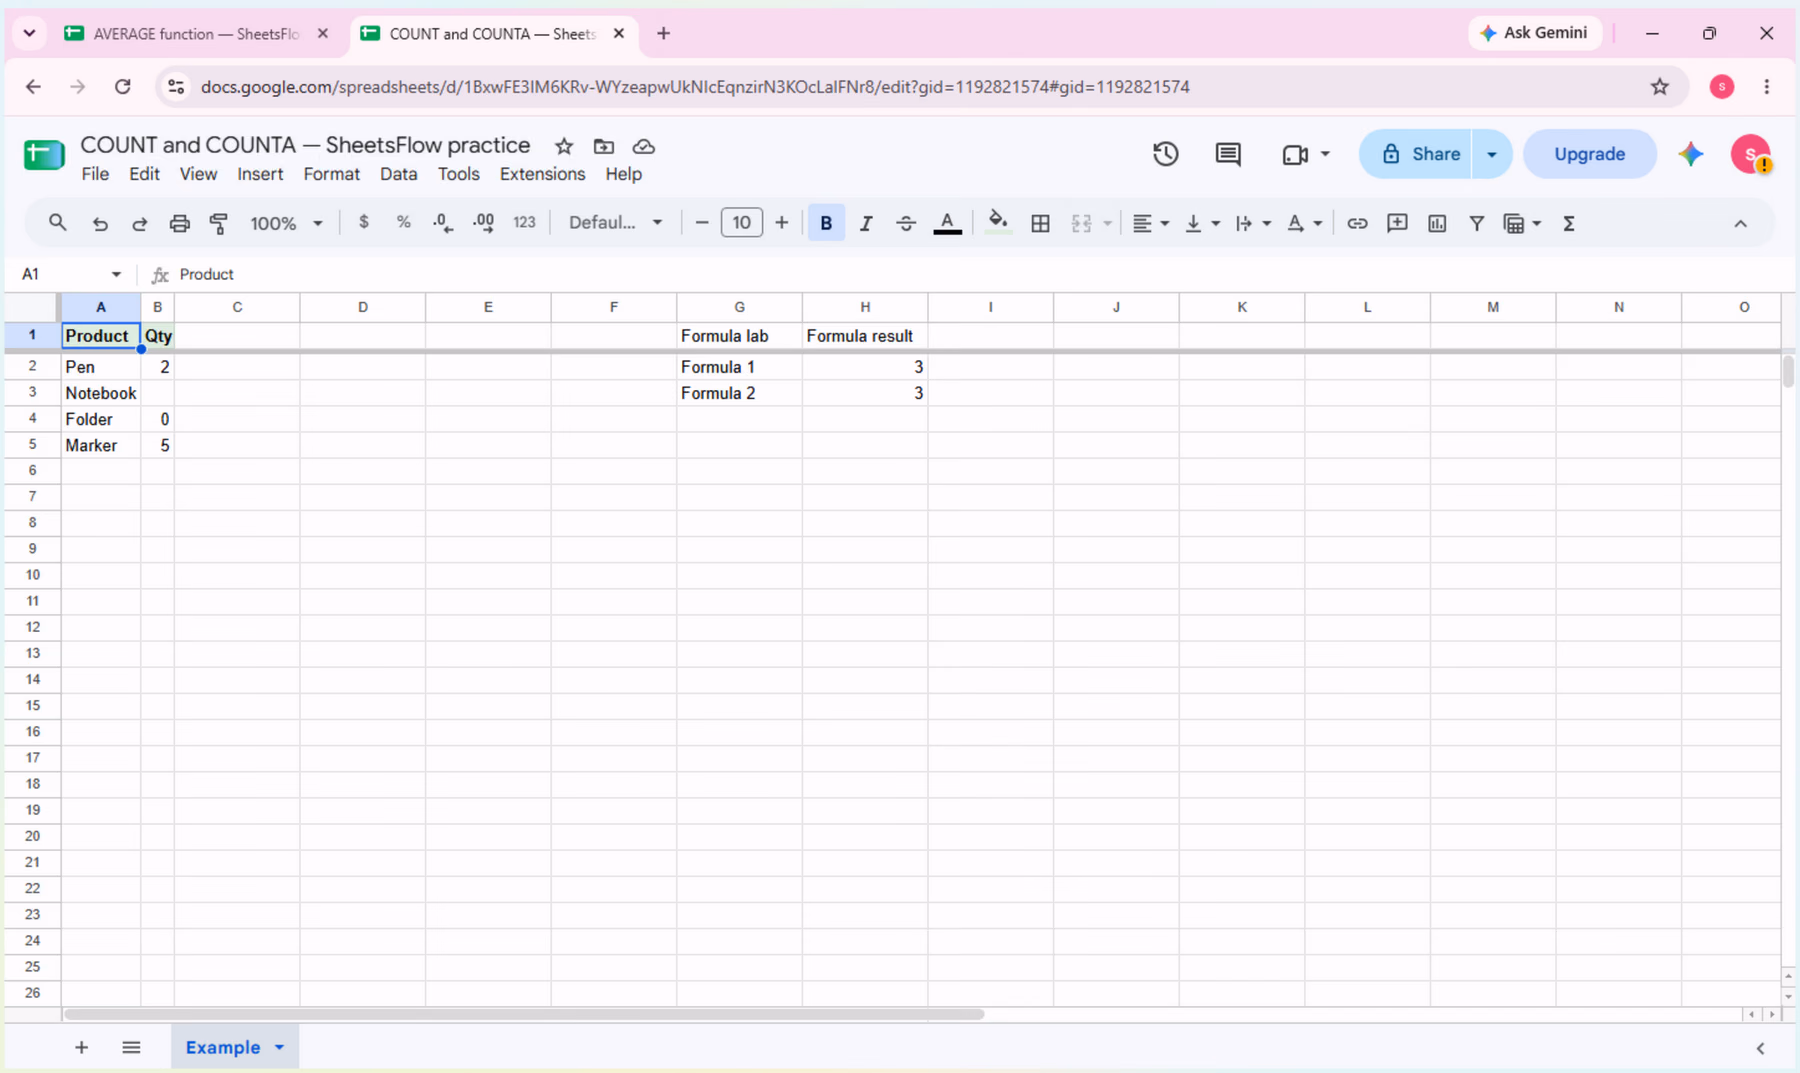Decrease decimal places
1800x1073 pixels.
tap(443, 223)
